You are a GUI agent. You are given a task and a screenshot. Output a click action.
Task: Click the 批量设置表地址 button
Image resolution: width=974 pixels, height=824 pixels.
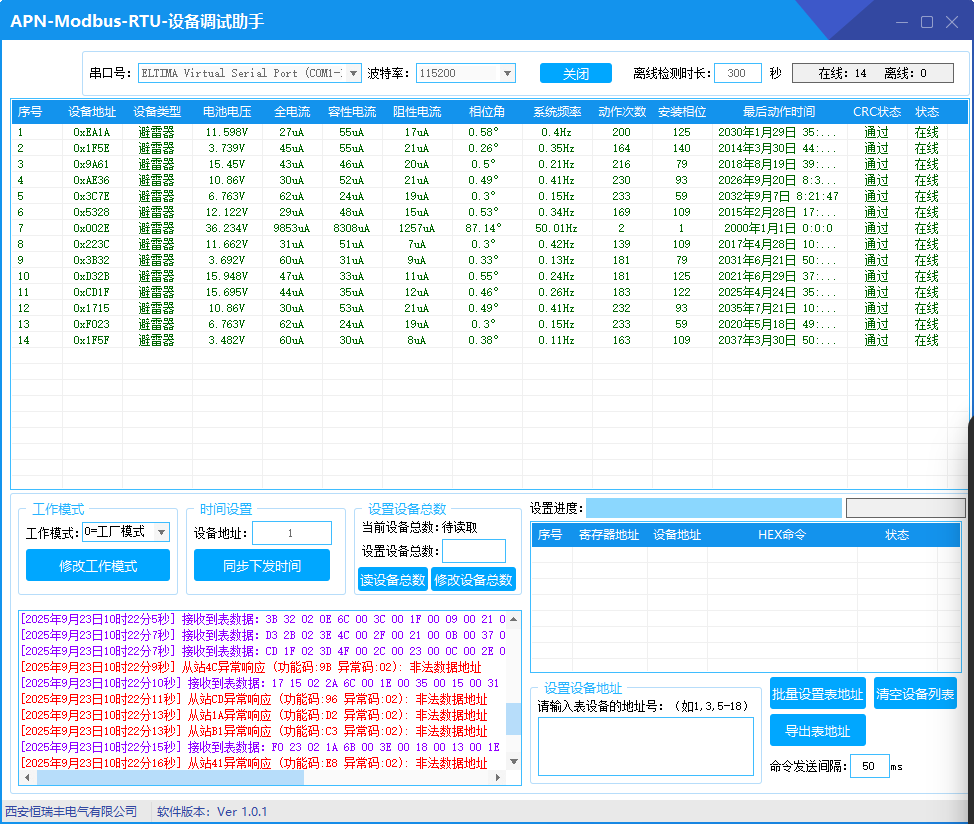pos(817,694)
